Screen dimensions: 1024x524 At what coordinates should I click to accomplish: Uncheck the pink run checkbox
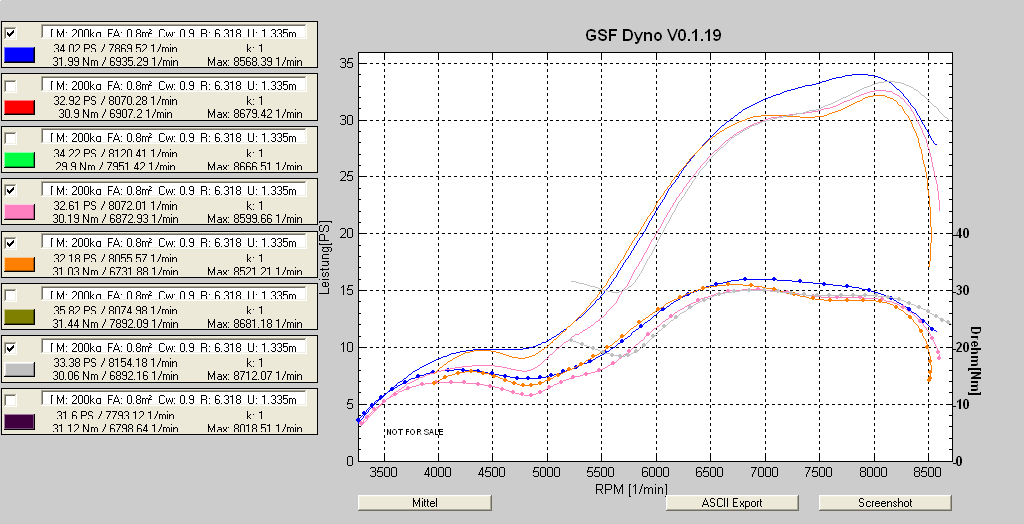11,190
